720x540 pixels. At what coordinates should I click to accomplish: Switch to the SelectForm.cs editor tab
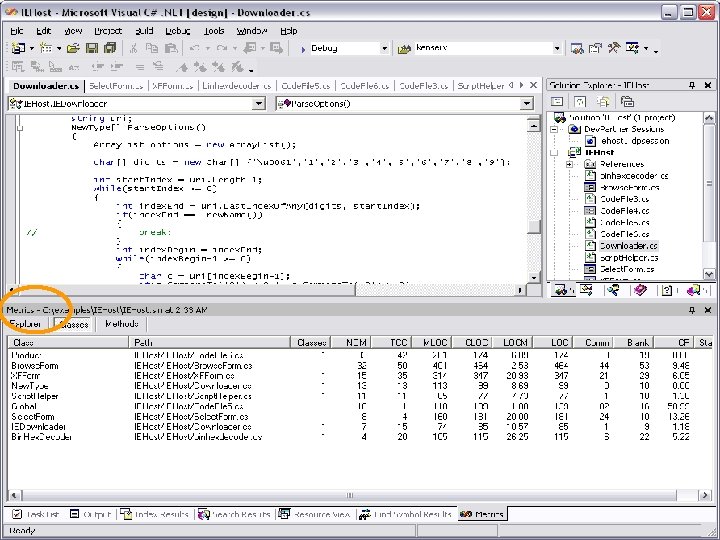(x=116, y=86)
